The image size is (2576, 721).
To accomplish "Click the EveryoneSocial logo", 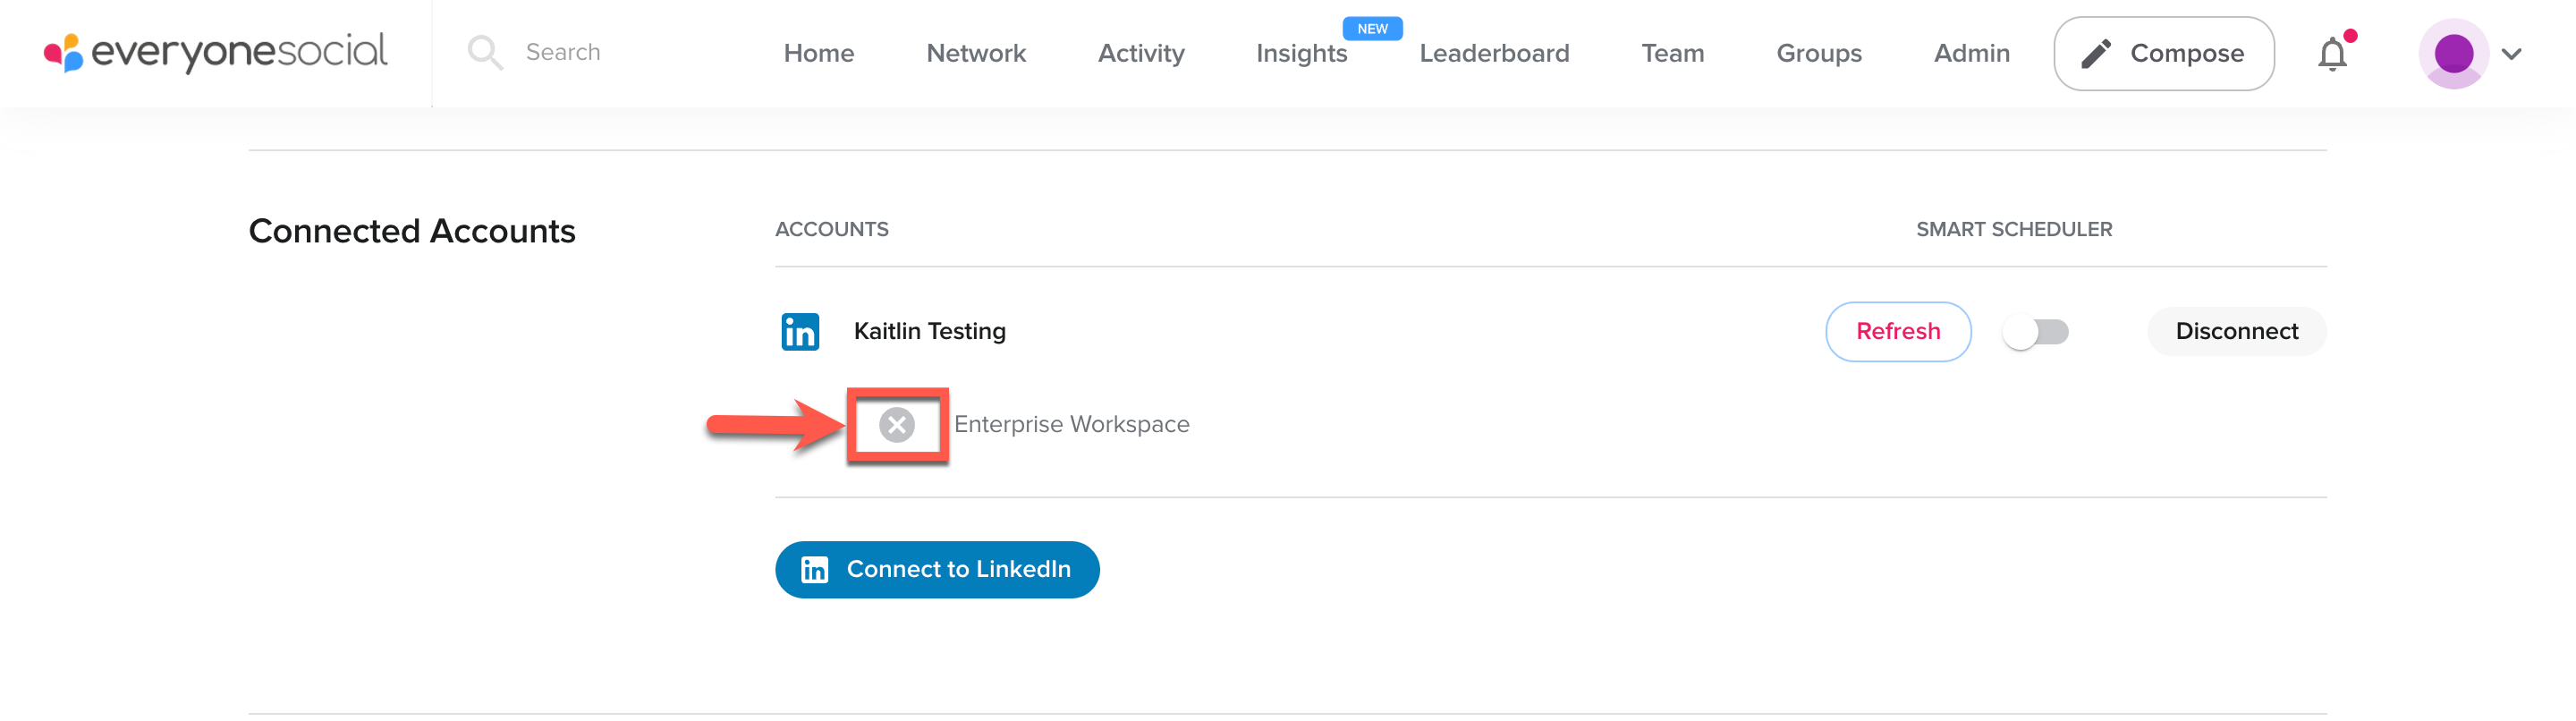I will coord(215,52).
